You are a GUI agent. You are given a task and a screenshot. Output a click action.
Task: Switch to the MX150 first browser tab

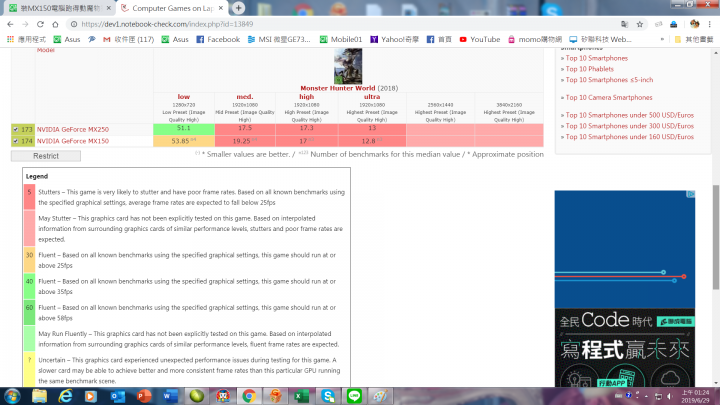point(59,8)
